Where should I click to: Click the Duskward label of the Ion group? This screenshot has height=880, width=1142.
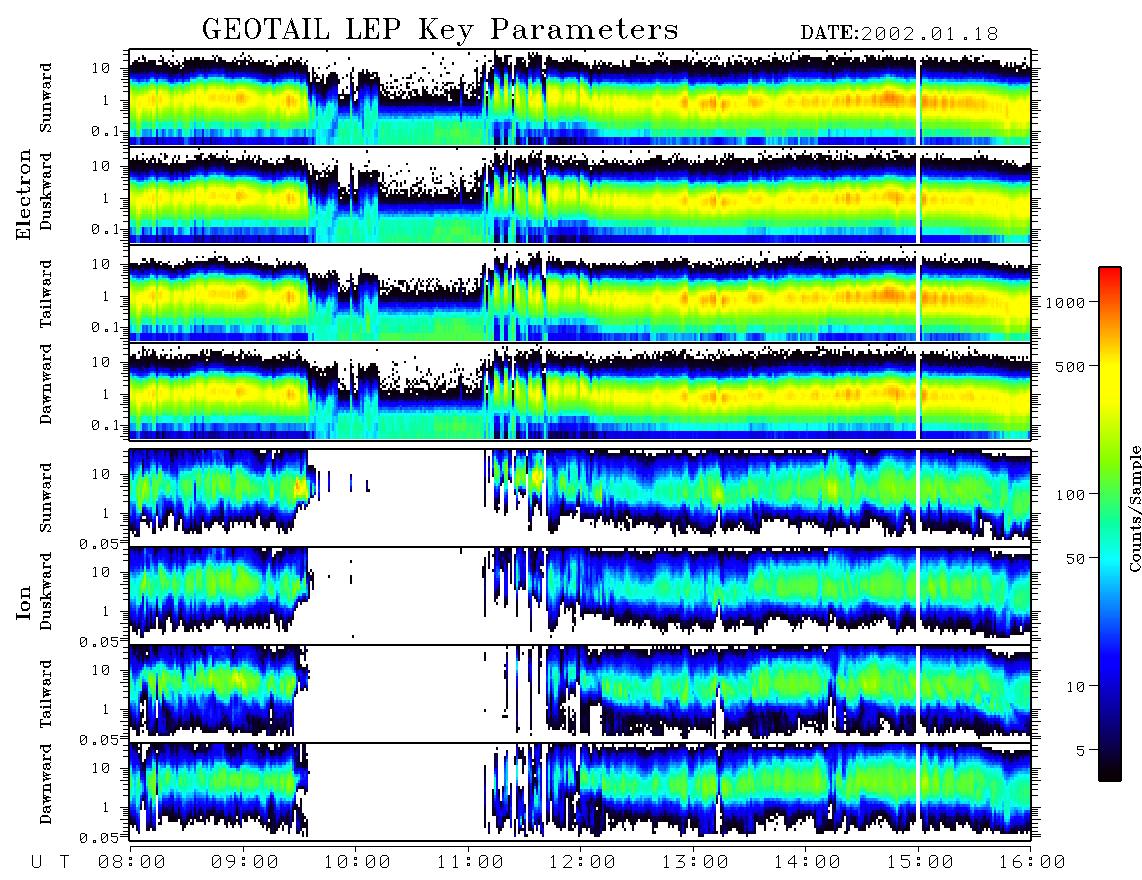coord(46,591)
